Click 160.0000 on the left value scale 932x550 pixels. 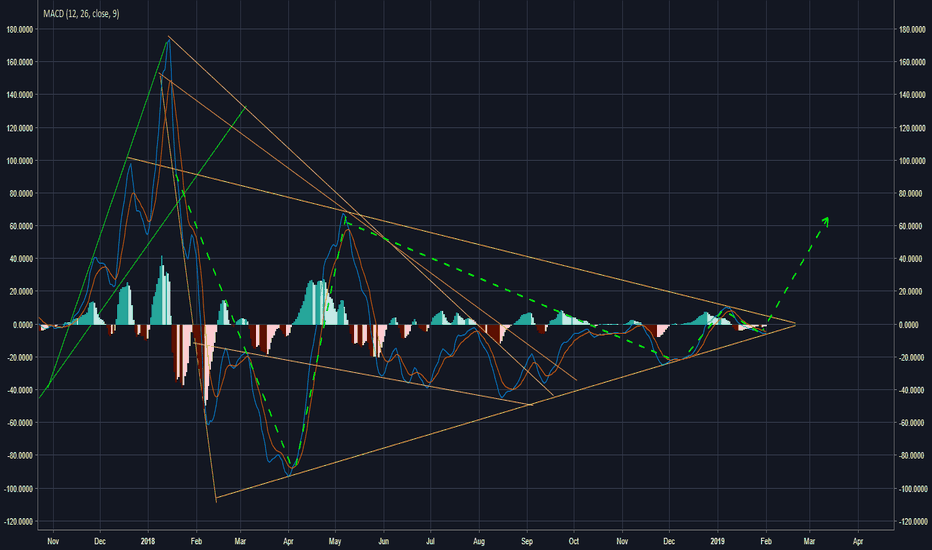point(20,62)
